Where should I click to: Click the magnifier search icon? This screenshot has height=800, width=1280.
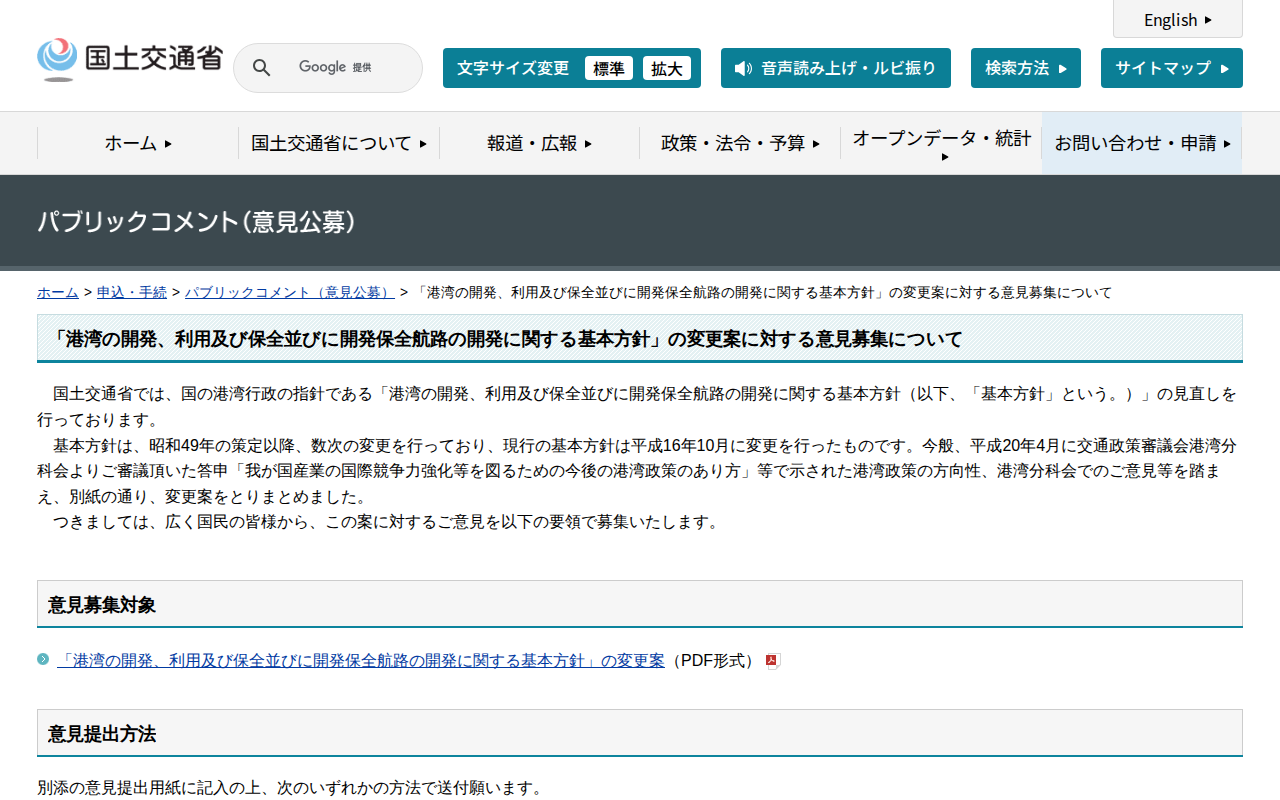(261, 67)
